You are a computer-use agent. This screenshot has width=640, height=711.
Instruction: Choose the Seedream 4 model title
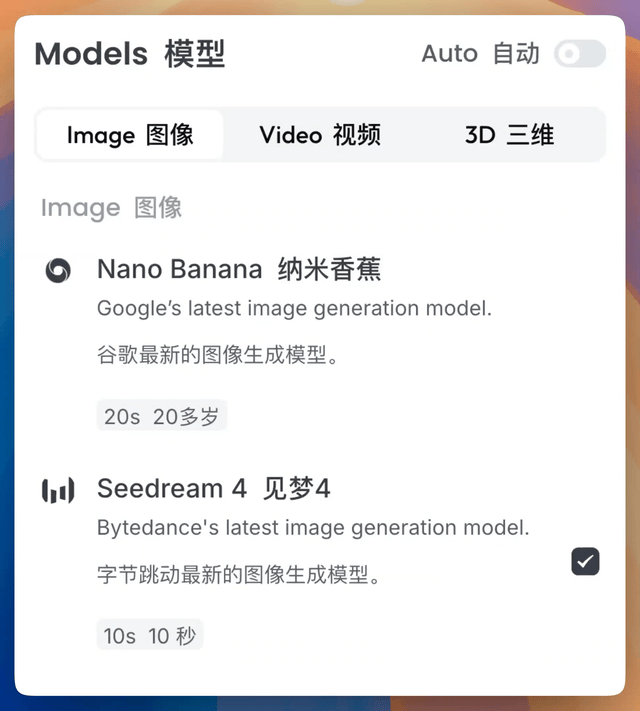171,489
